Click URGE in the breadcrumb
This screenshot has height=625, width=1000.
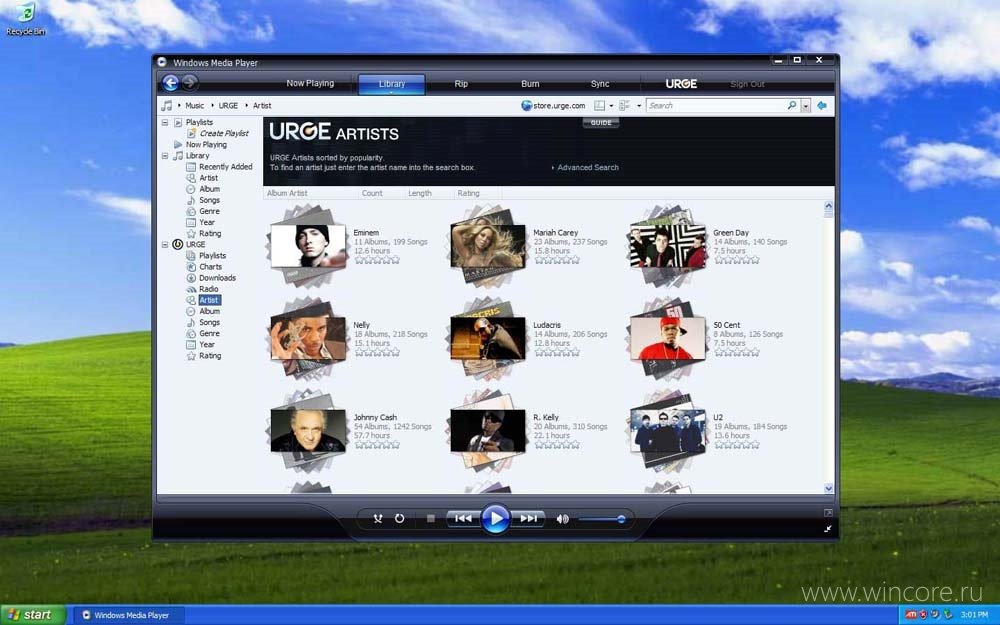[228, 106]
